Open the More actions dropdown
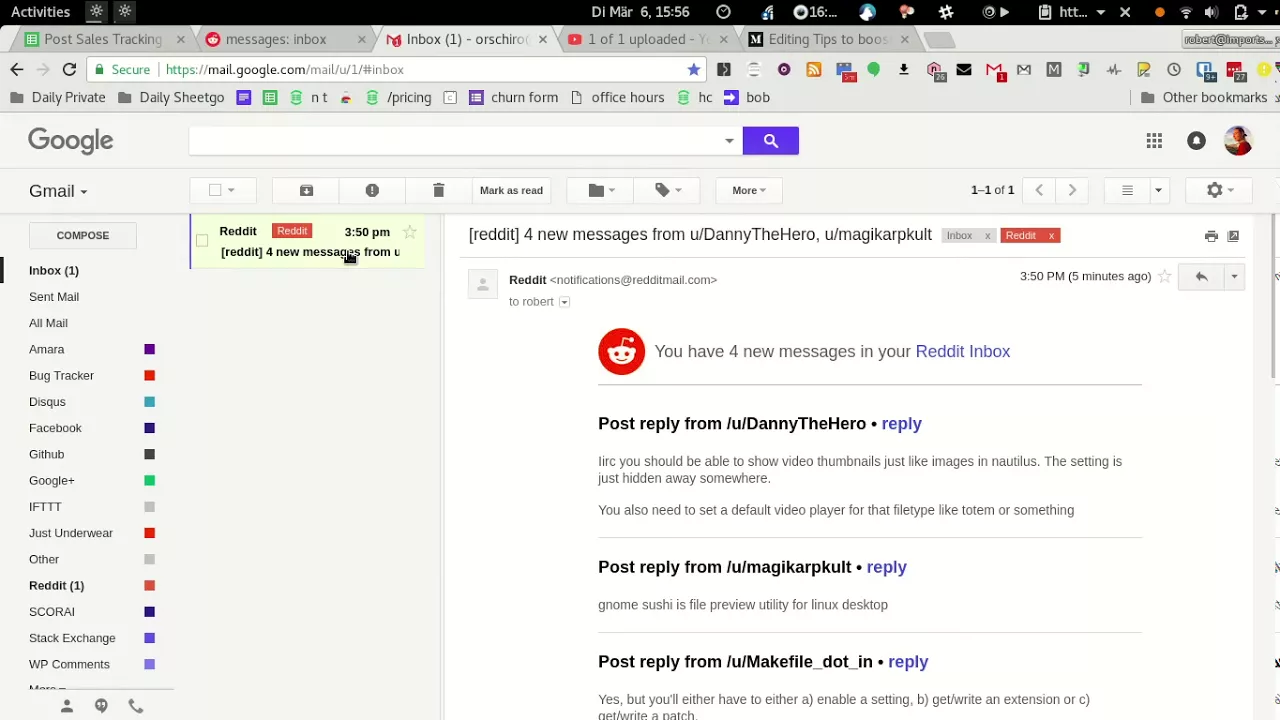 click(748, 190)
